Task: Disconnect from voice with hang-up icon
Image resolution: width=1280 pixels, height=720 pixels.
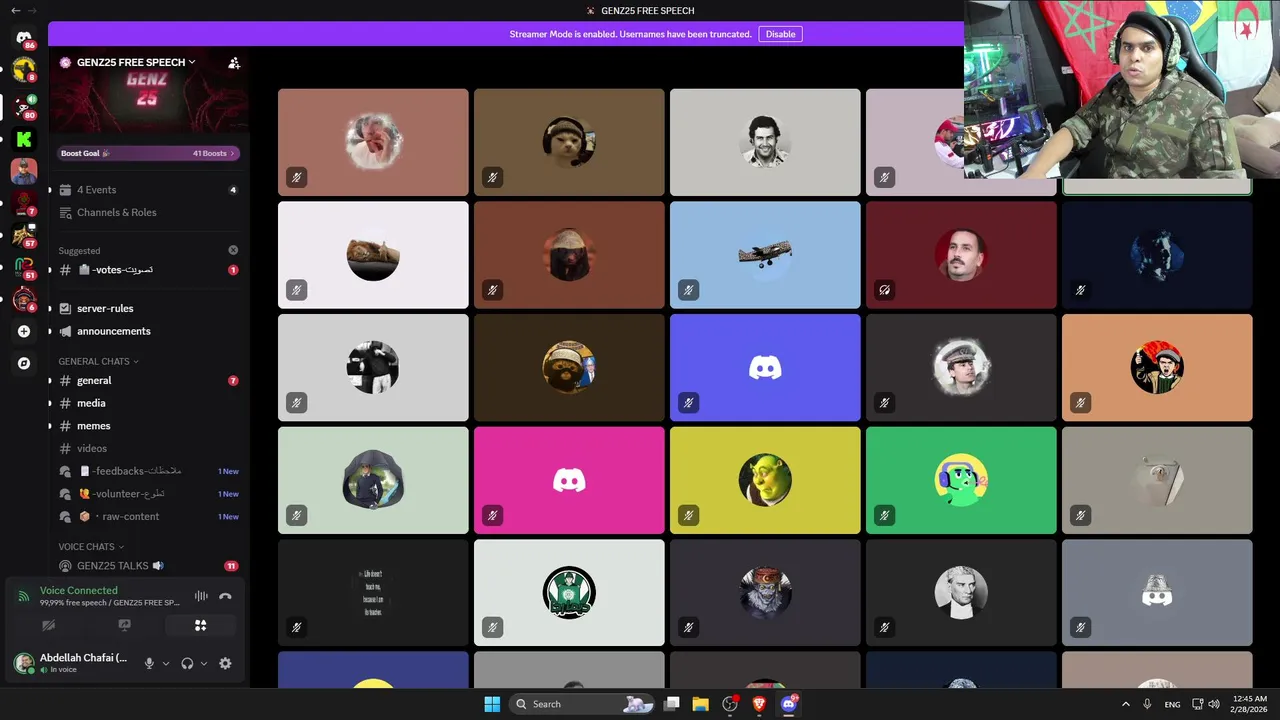Action: pyautogui.click(x=225, y=596)
